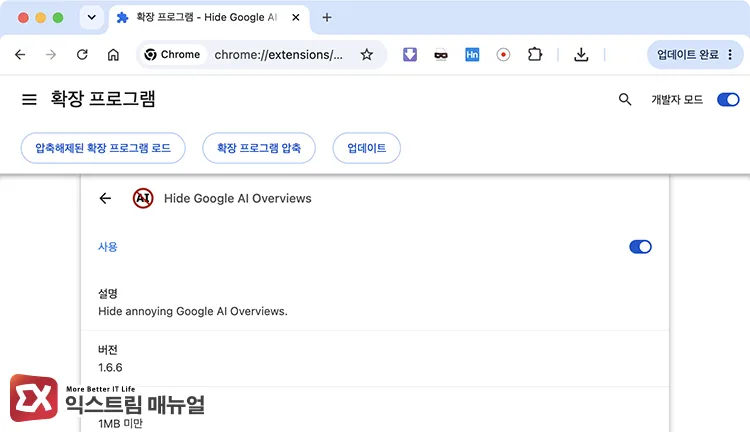
Task: Open the Extensions puzzle-piece menu
Action: click(535, 55)
